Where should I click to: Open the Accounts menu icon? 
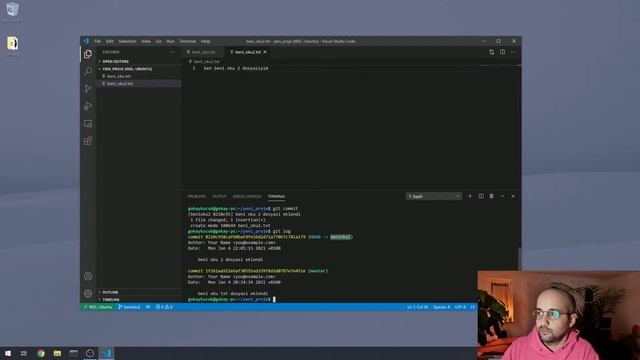pos(88,276)
